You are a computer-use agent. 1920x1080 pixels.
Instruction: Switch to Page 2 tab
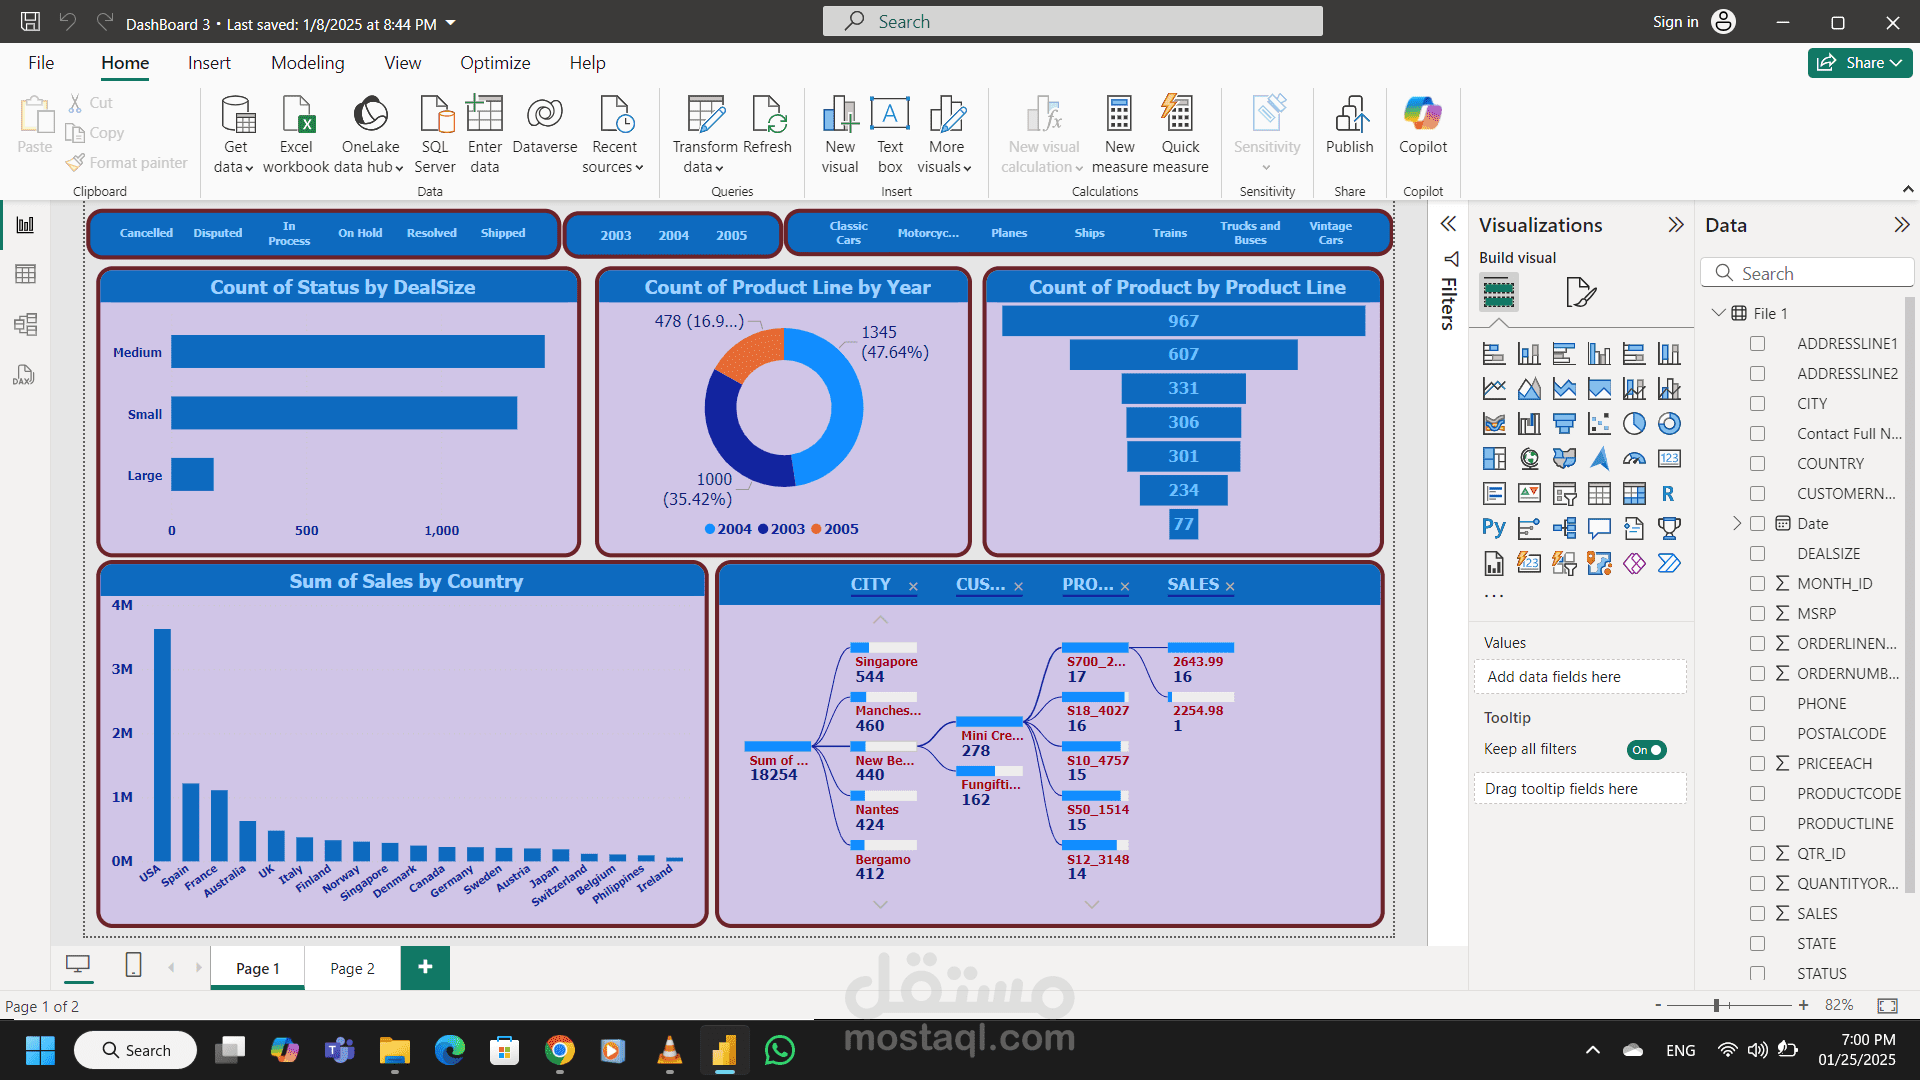click(x=352, y=968)
